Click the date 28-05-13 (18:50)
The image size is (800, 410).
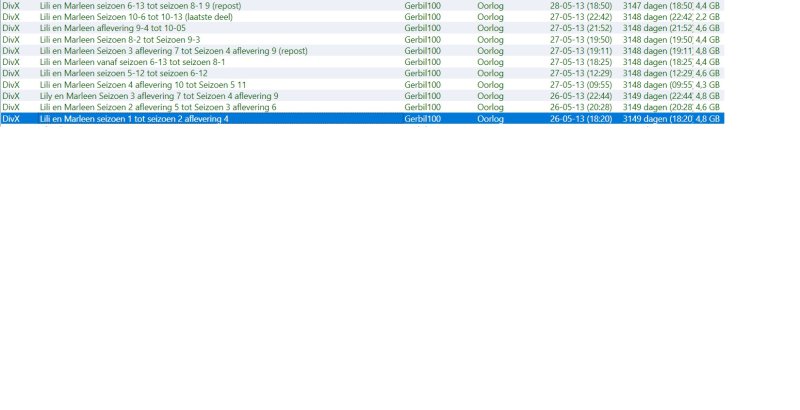point(580,5)
